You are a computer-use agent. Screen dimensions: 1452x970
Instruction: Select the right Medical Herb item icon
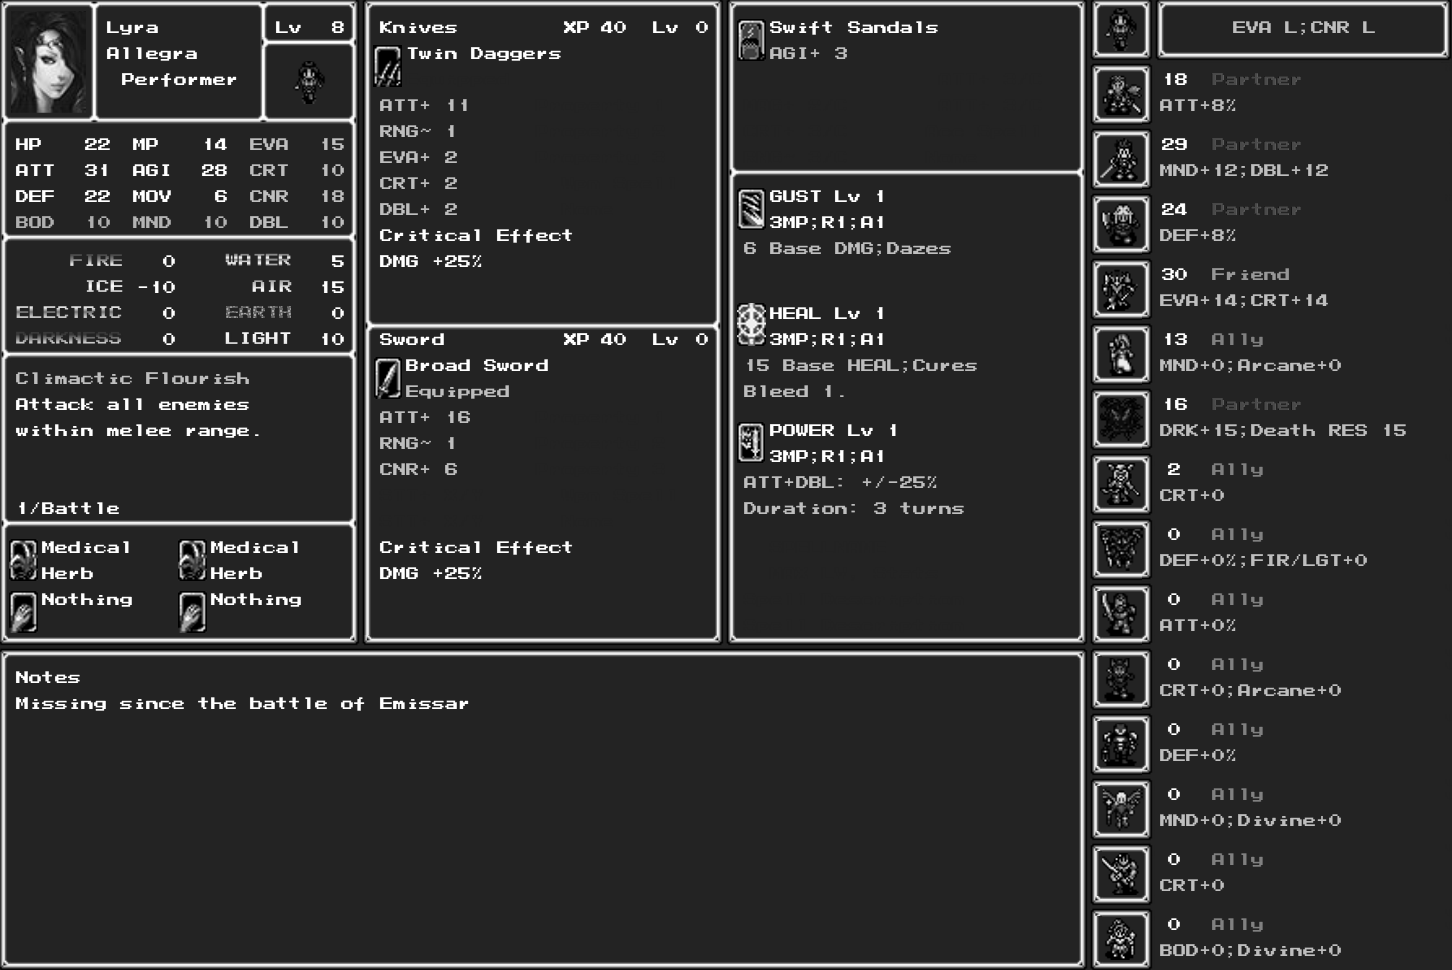click(x=192, y=560)
